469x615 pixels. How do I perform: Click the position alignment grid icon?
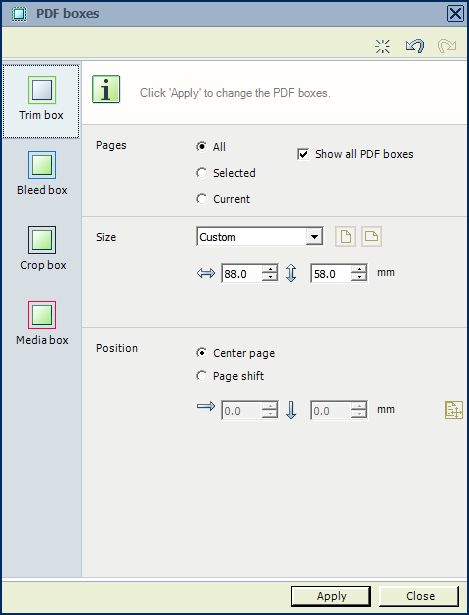[x=454, y=410]
